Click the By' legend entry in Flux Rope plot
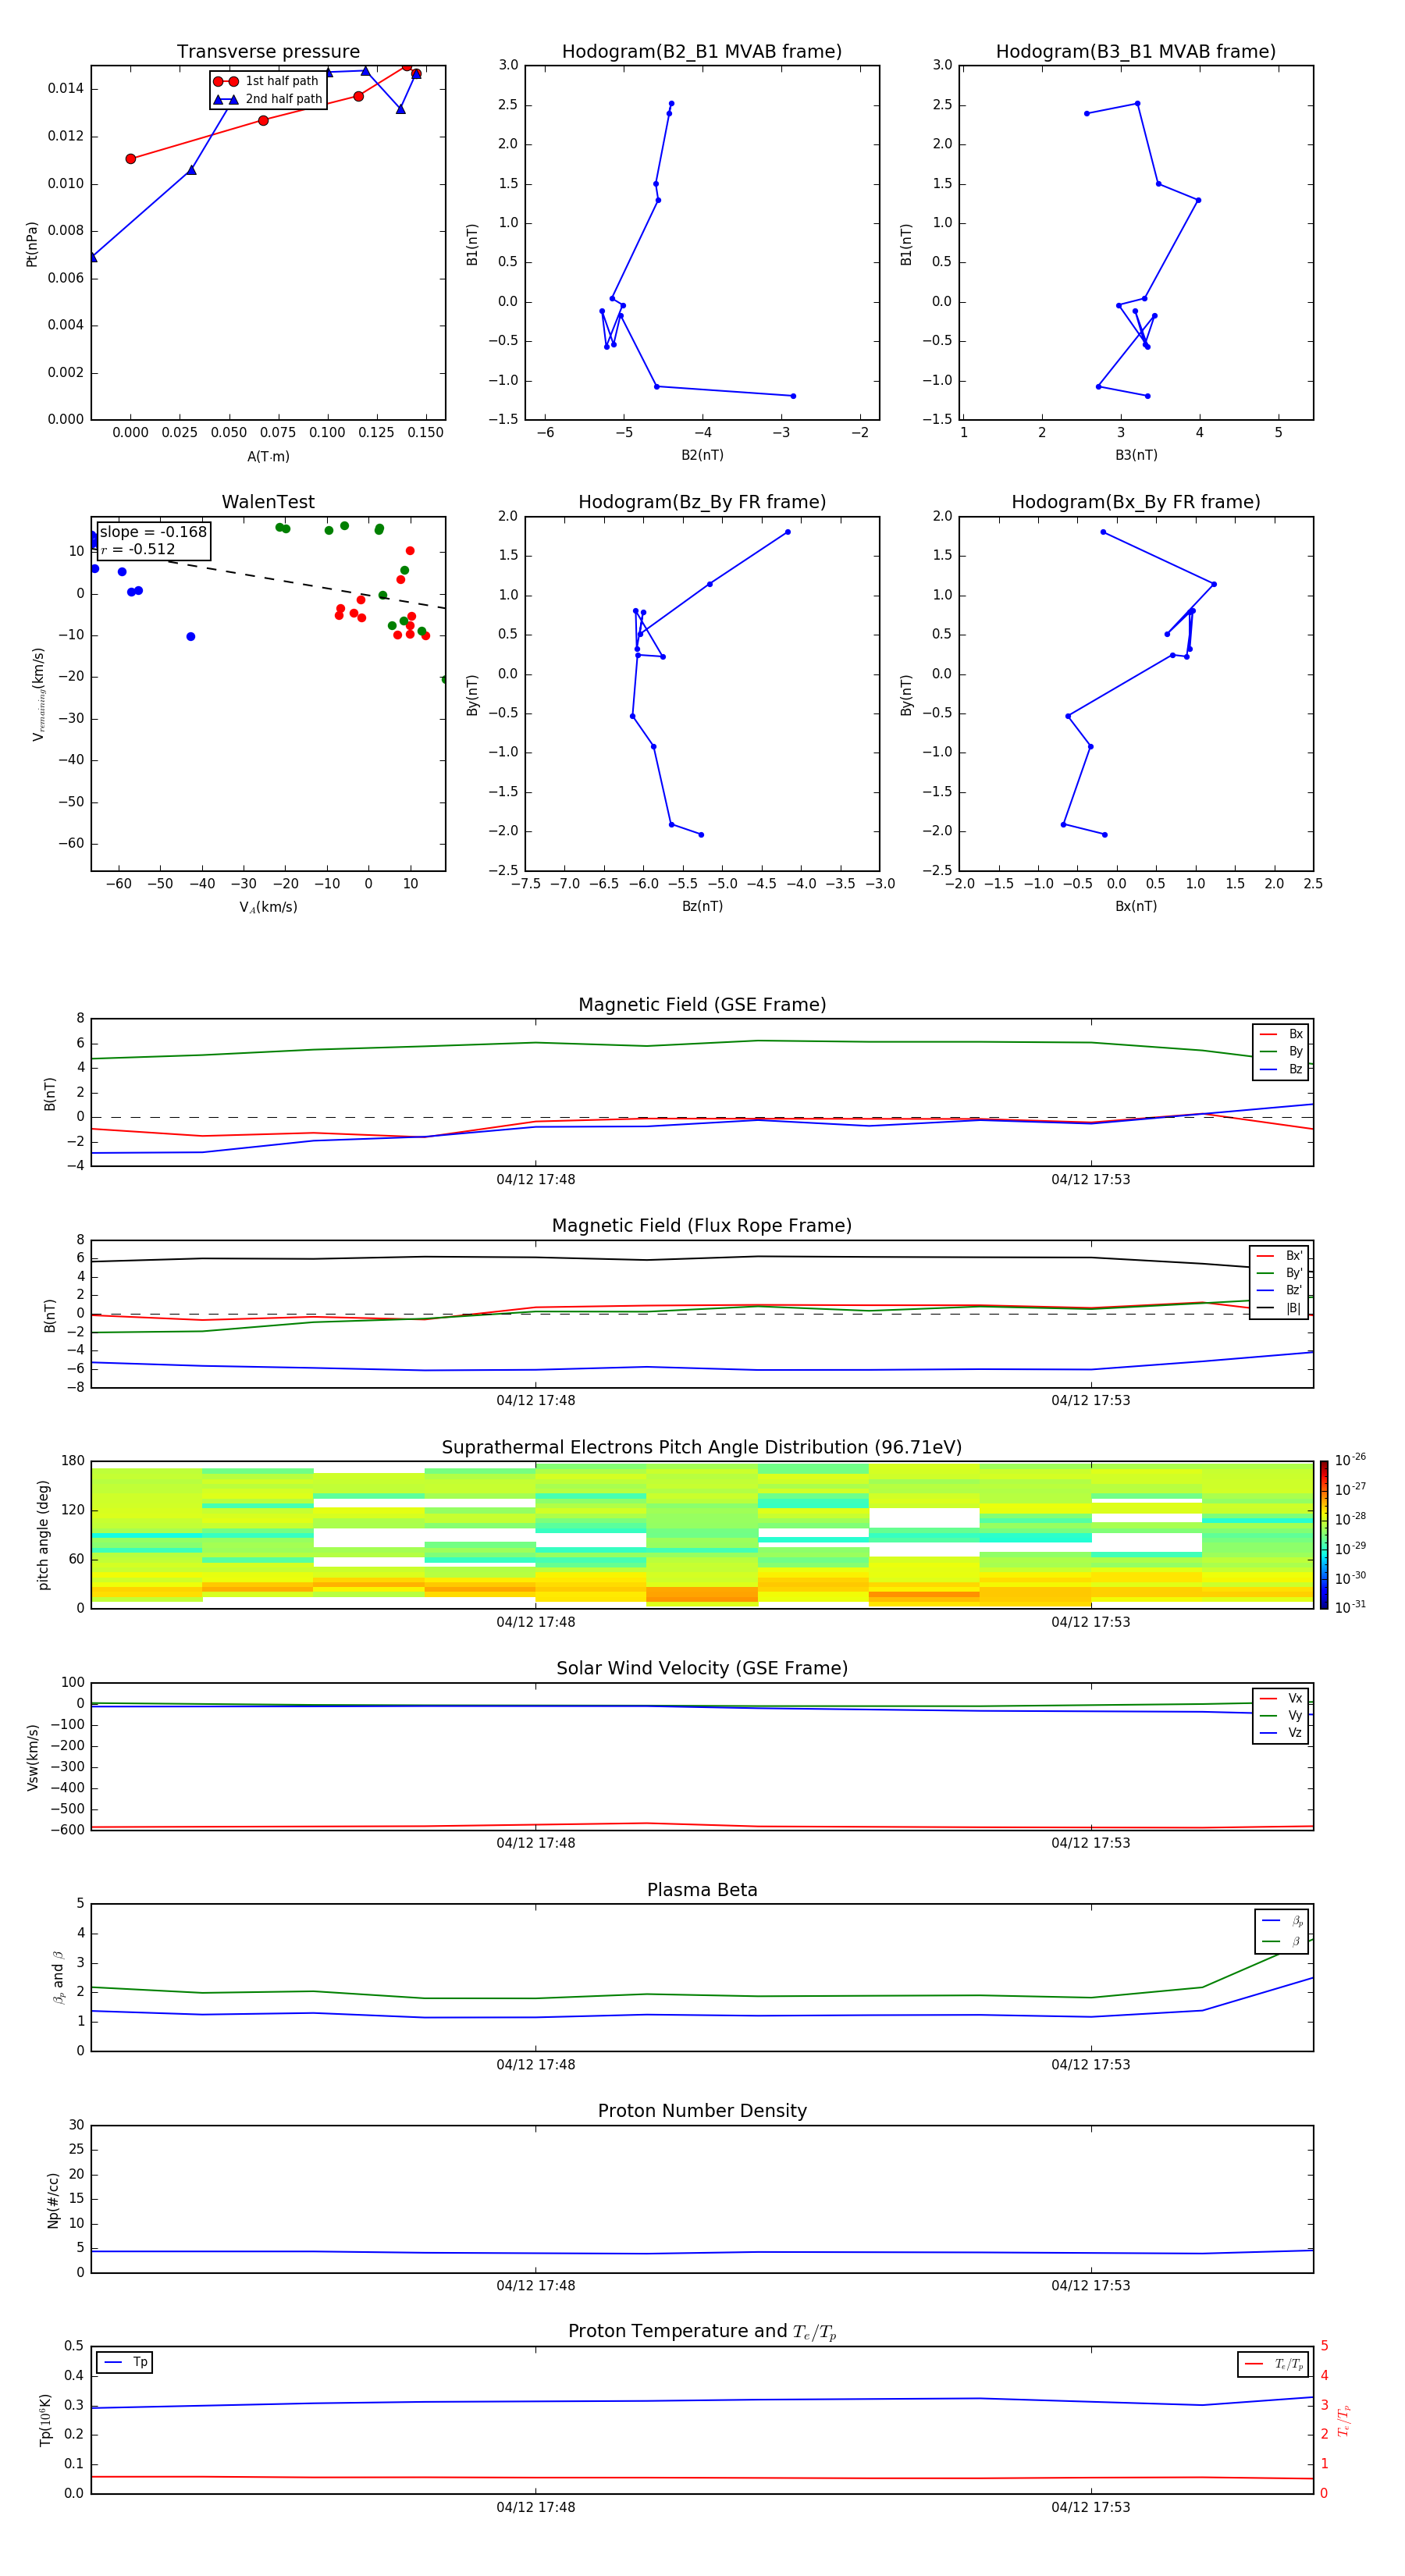 (x=1279, y=1273)
